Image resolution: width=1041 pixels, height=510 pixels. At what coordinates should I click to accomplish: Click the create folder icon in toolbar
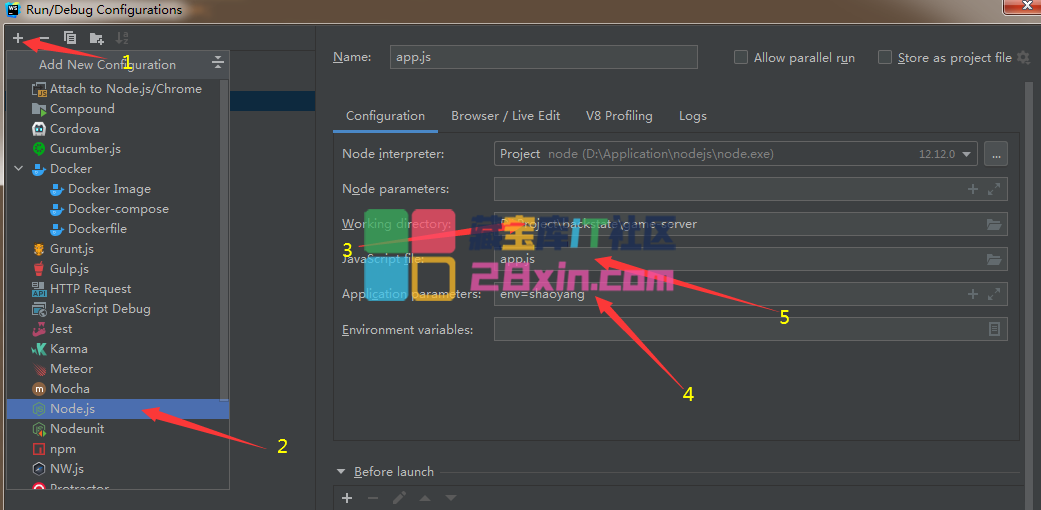pos(96,38)
